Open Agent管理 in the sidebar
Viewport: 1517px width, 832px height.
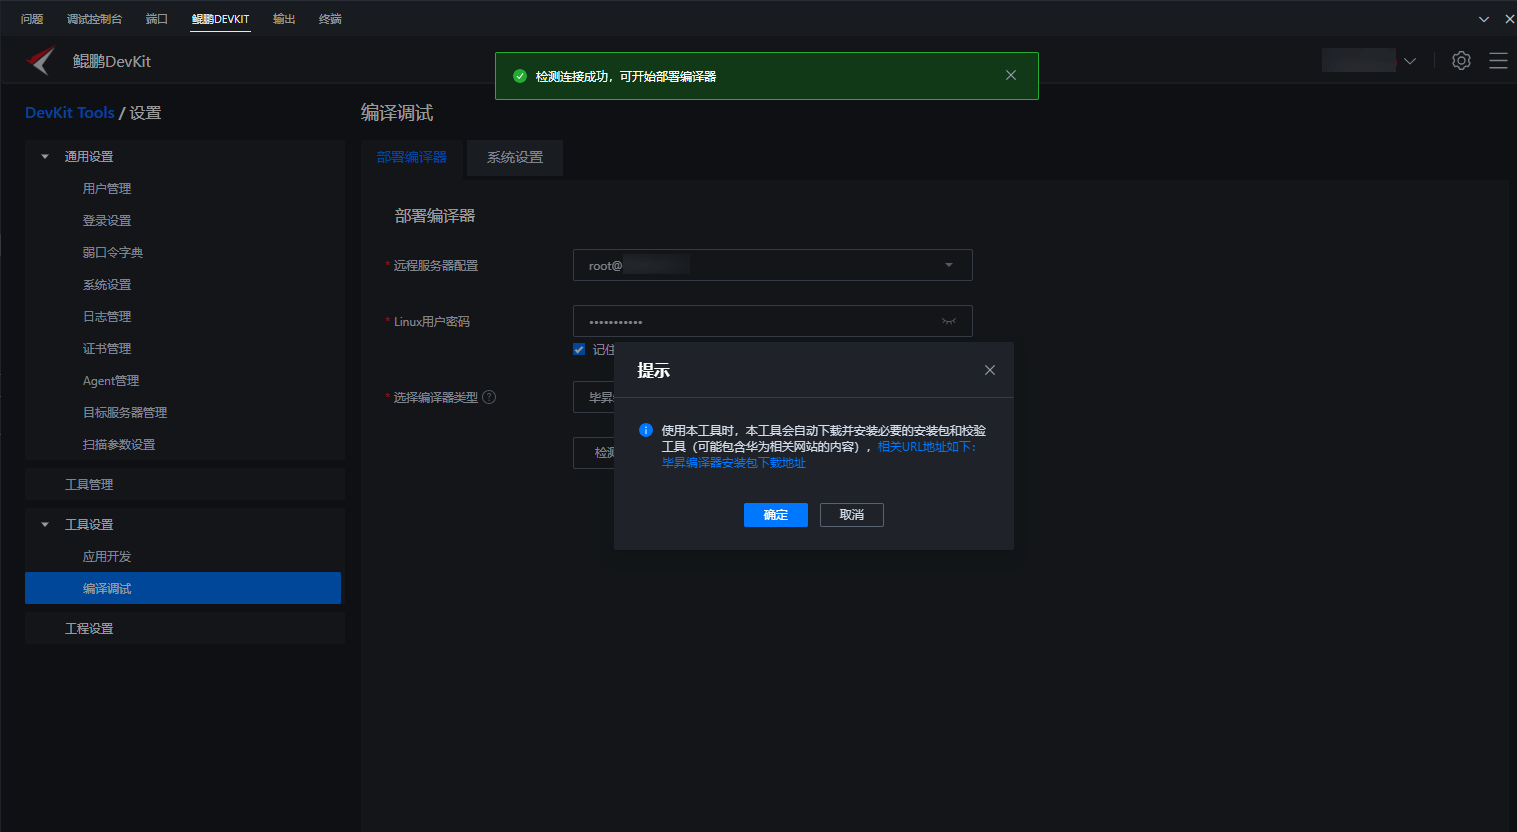[x=111, y=380]
